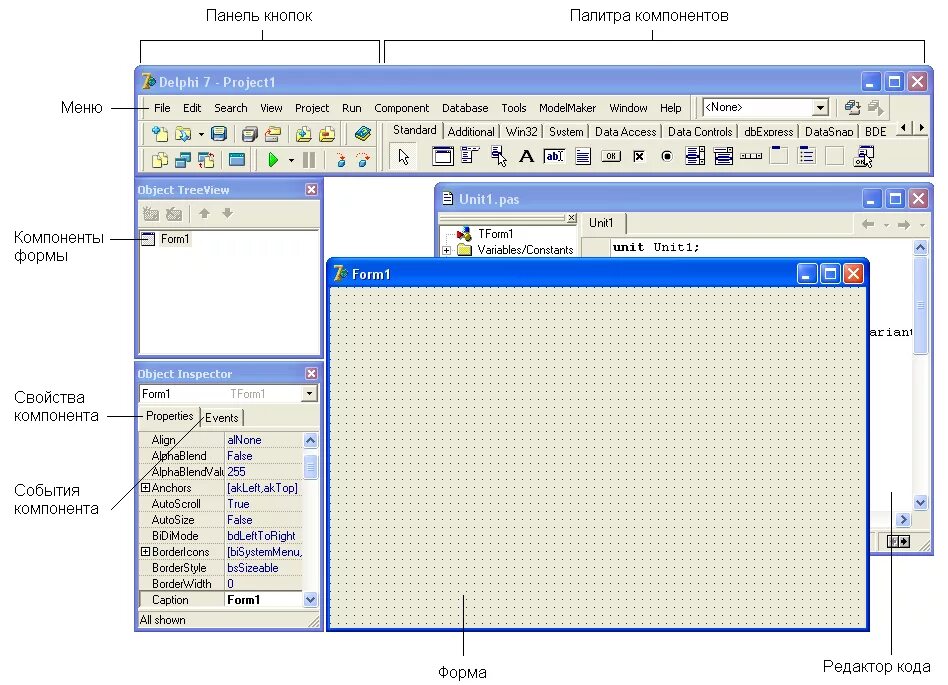Screen dimensions: 948x685
Task: Click the View Form toolbar icon
Action: click(x=183, y=160)
